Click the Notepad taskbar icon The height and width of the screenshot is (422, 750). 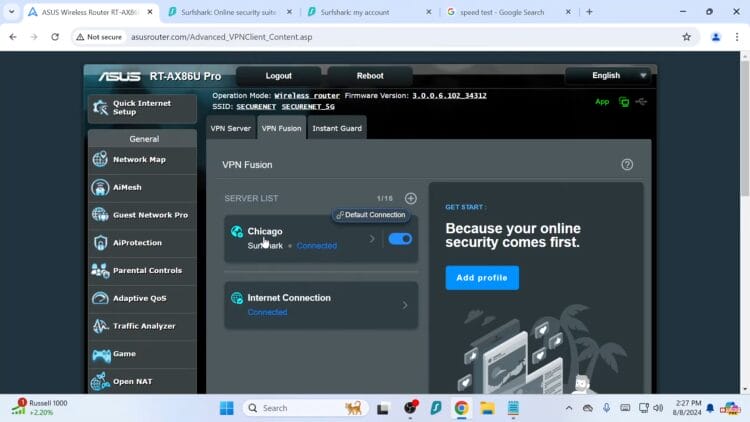513,408
